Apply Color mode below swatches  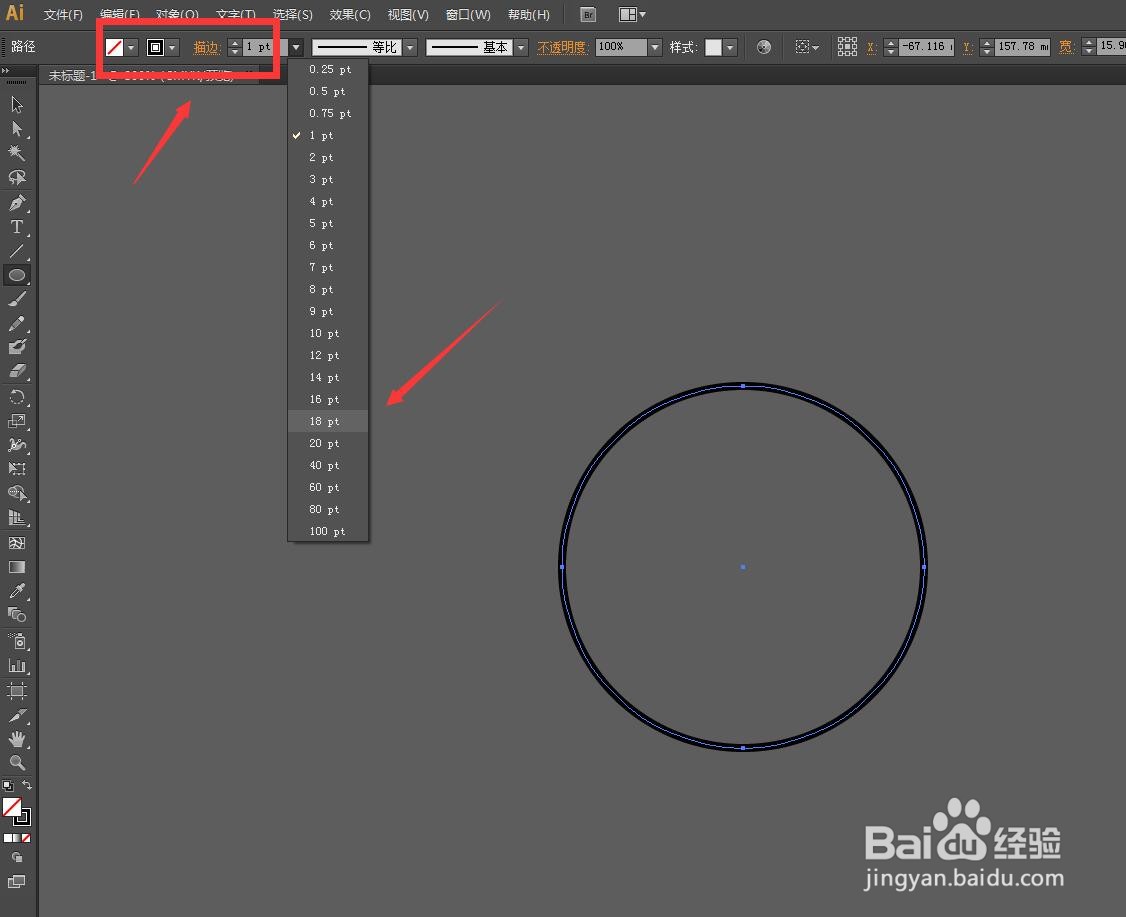pos(7,838)
